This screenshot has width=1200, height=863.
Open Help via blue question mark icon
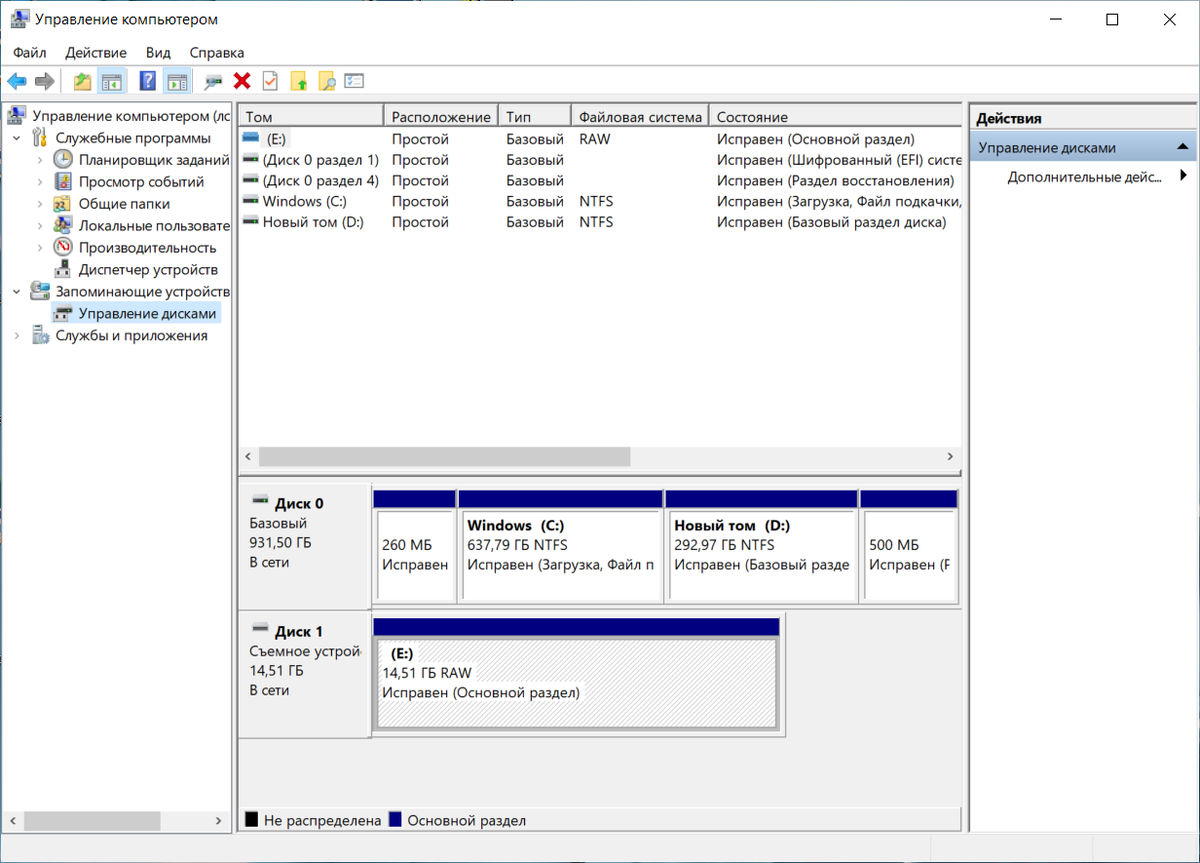pos(148,81)
